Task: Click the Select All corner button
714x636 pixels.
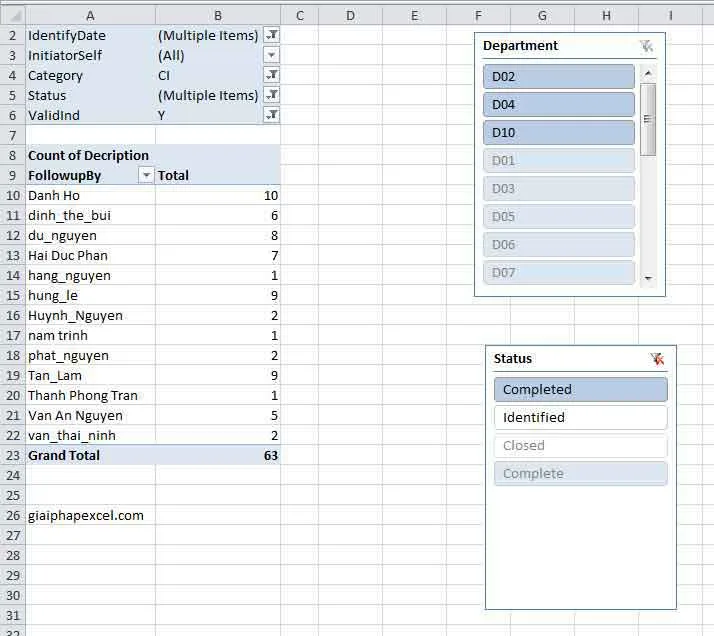Action: (13, 15)
